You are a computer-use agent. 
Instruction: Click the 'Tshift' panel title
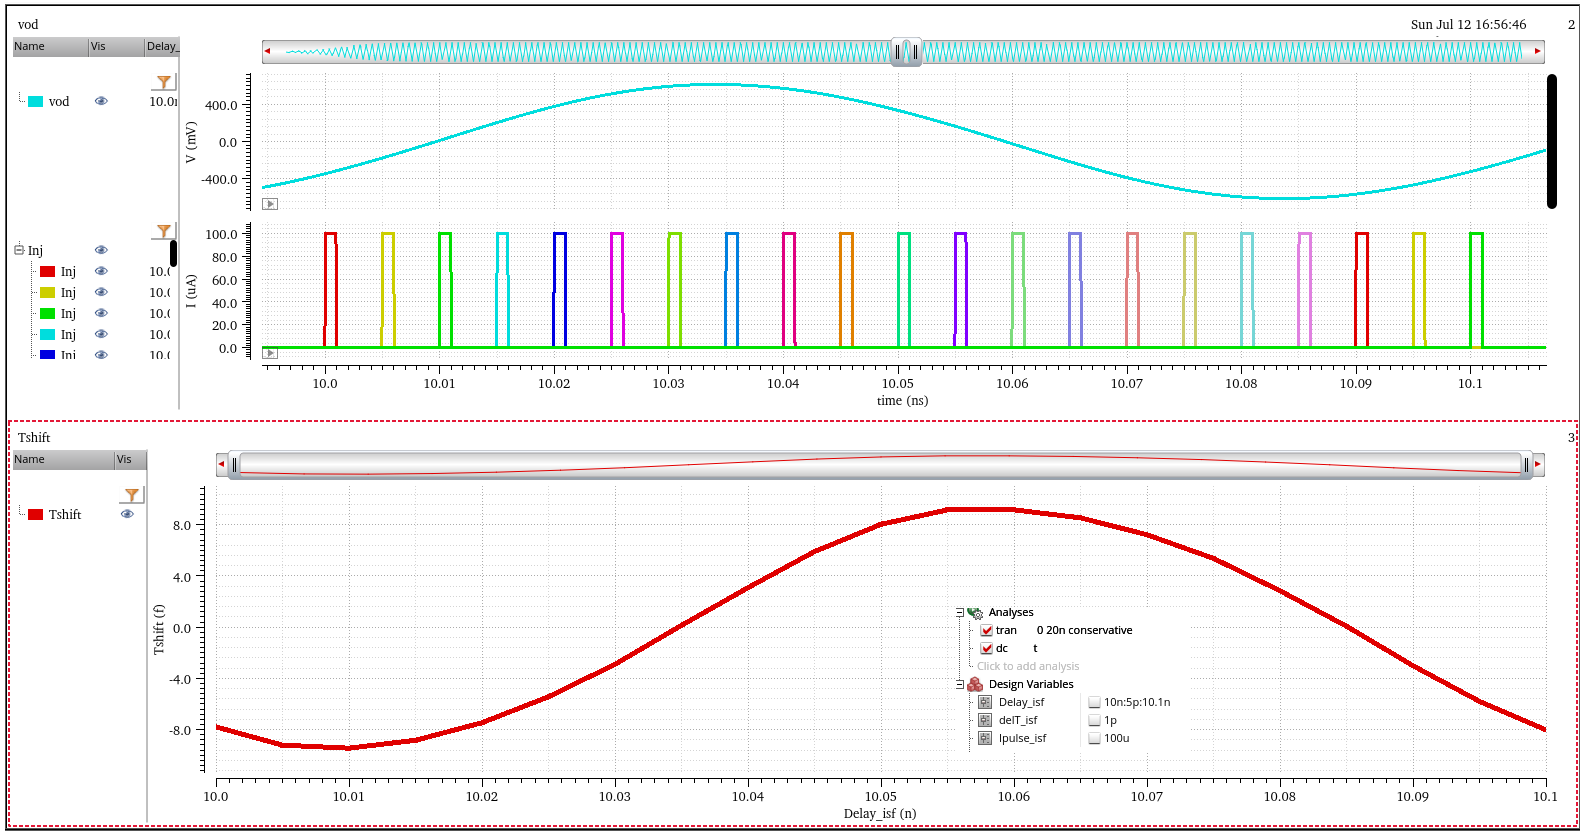tap(34, 437)
